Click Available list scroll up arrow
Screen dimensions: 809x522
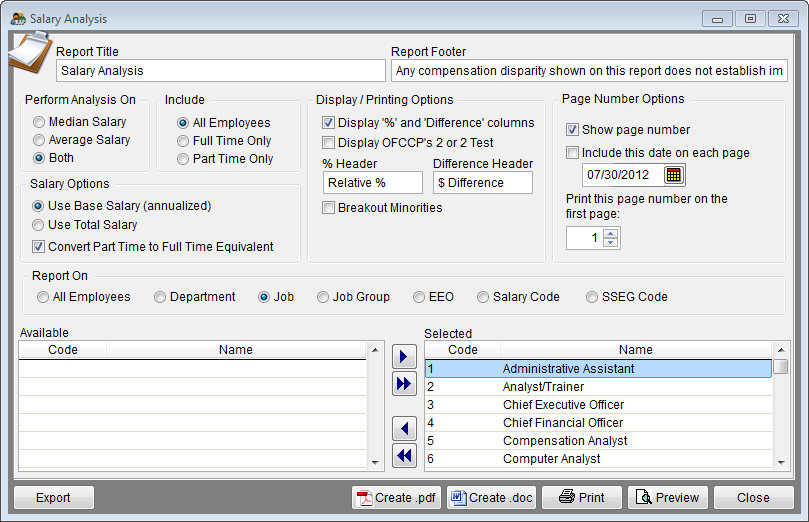375,350
